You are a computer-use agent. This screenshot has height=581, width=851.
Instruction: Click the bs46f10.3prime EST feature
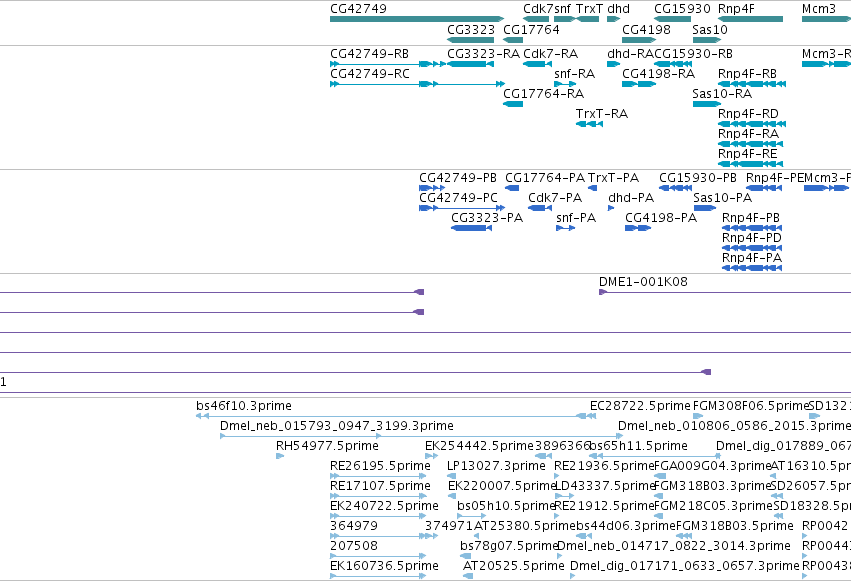click(396, 417)
